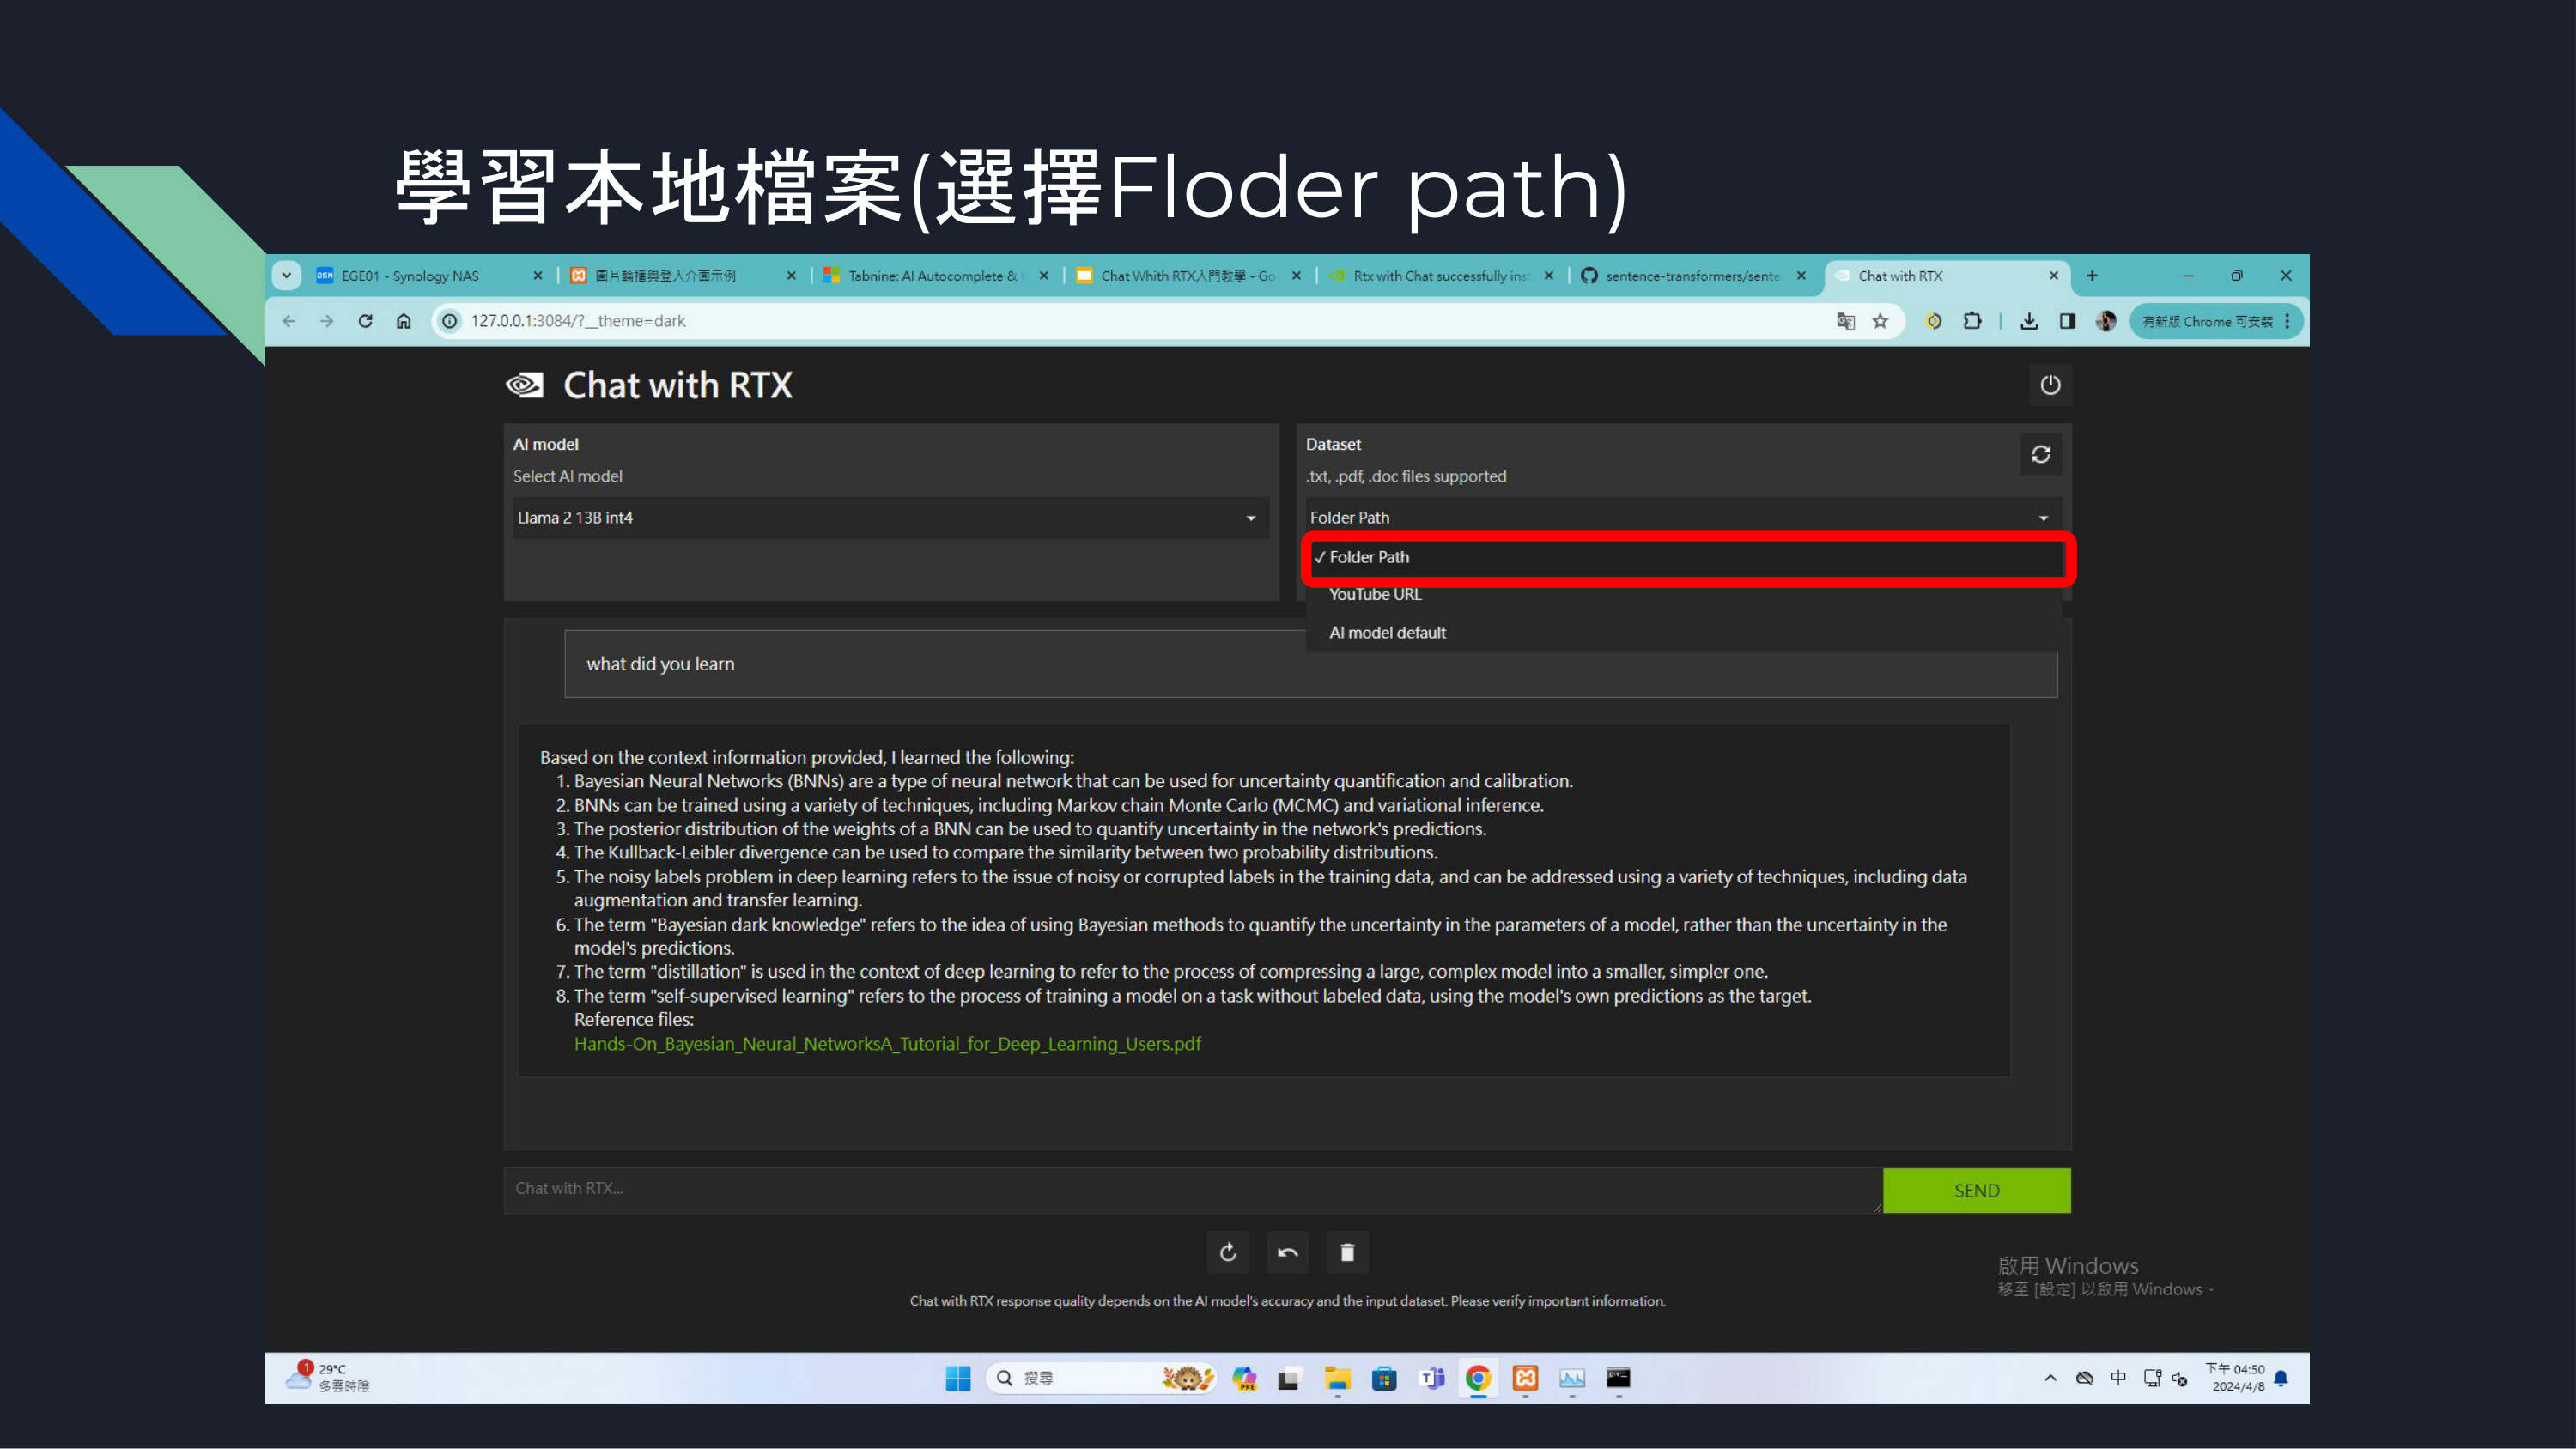Click the green SEND button

(1976, 1190)
